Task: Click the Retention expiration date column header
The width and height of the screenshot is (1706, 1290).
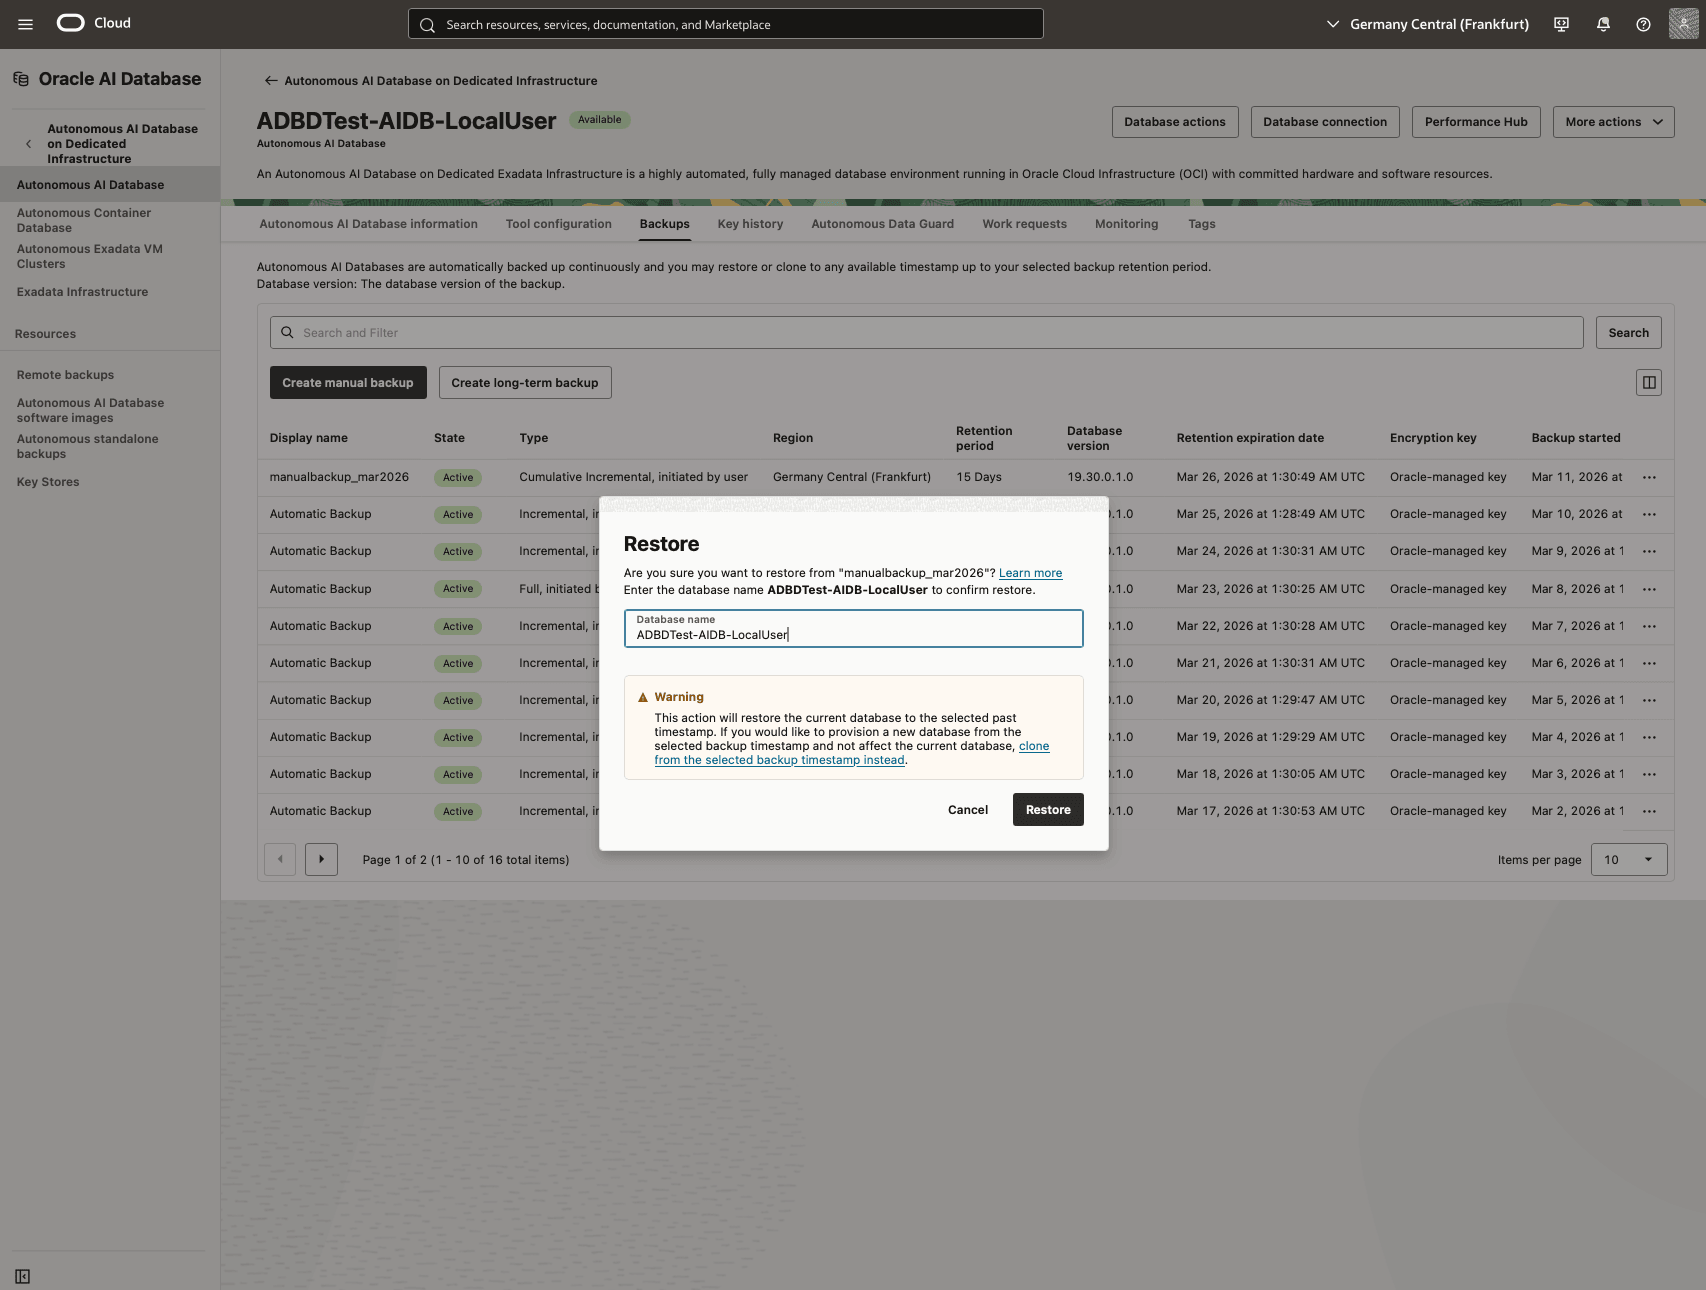Action: point(1250,438)
